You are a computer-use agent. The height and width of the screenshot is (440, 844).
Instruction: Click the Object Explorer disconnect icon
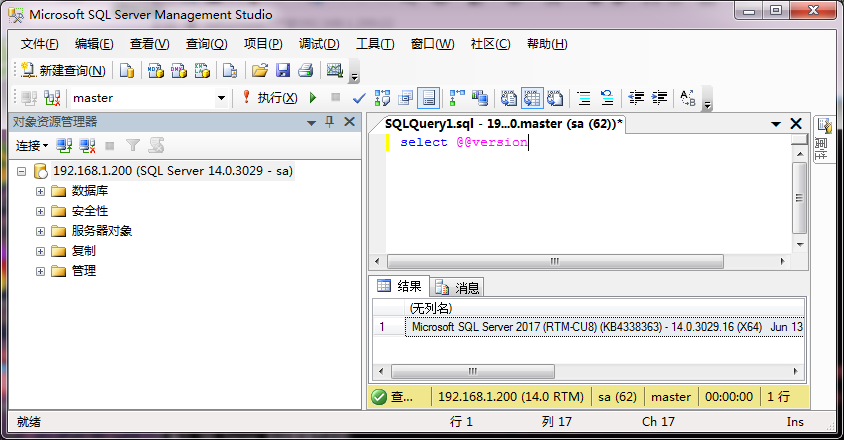[87, 145]
